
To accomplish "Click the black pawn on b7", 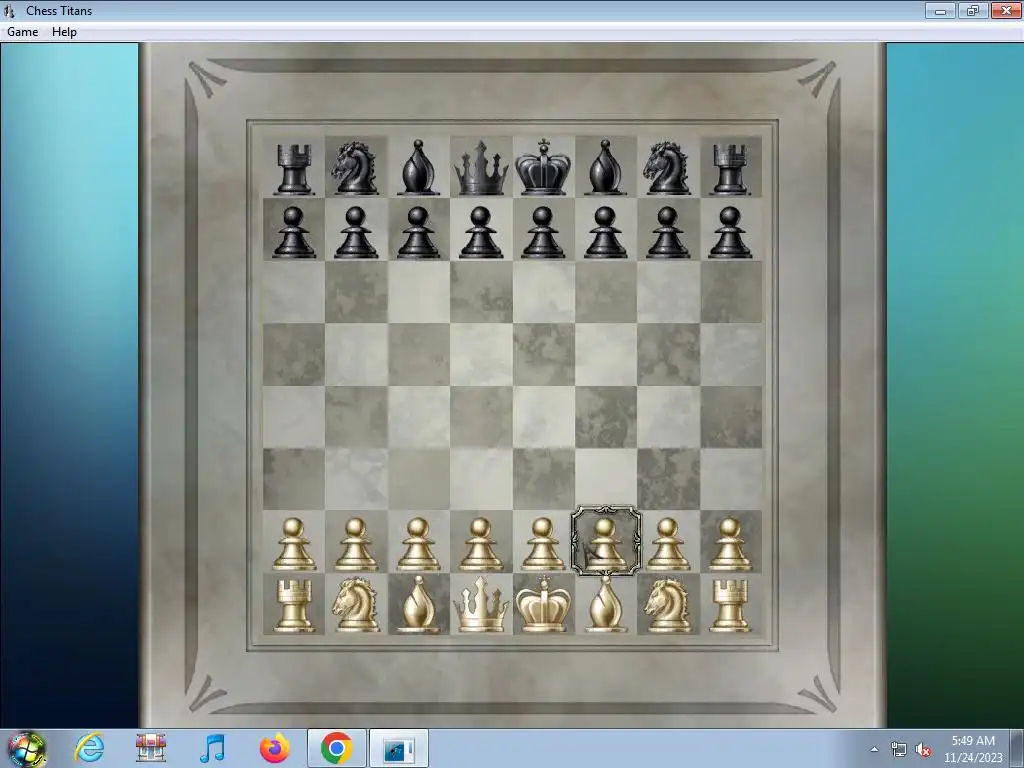I will 356,232.
